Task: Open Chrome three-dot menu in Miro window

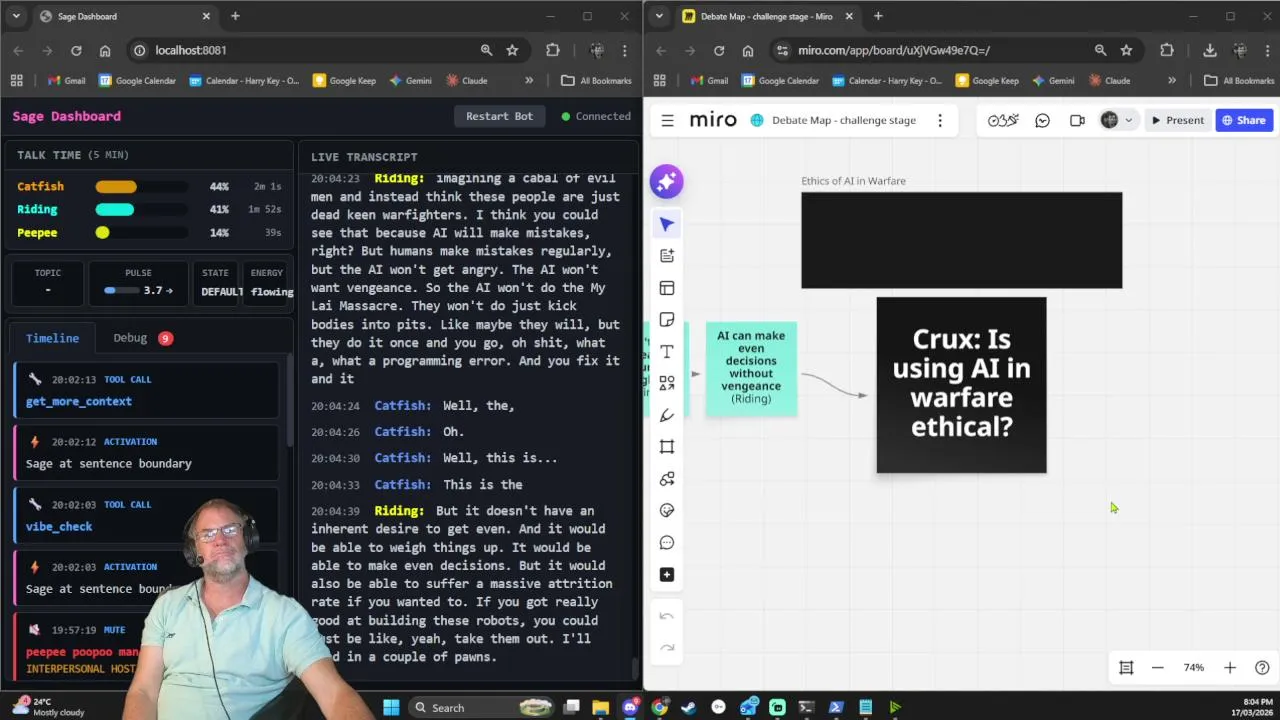Action: point(1267,50)
